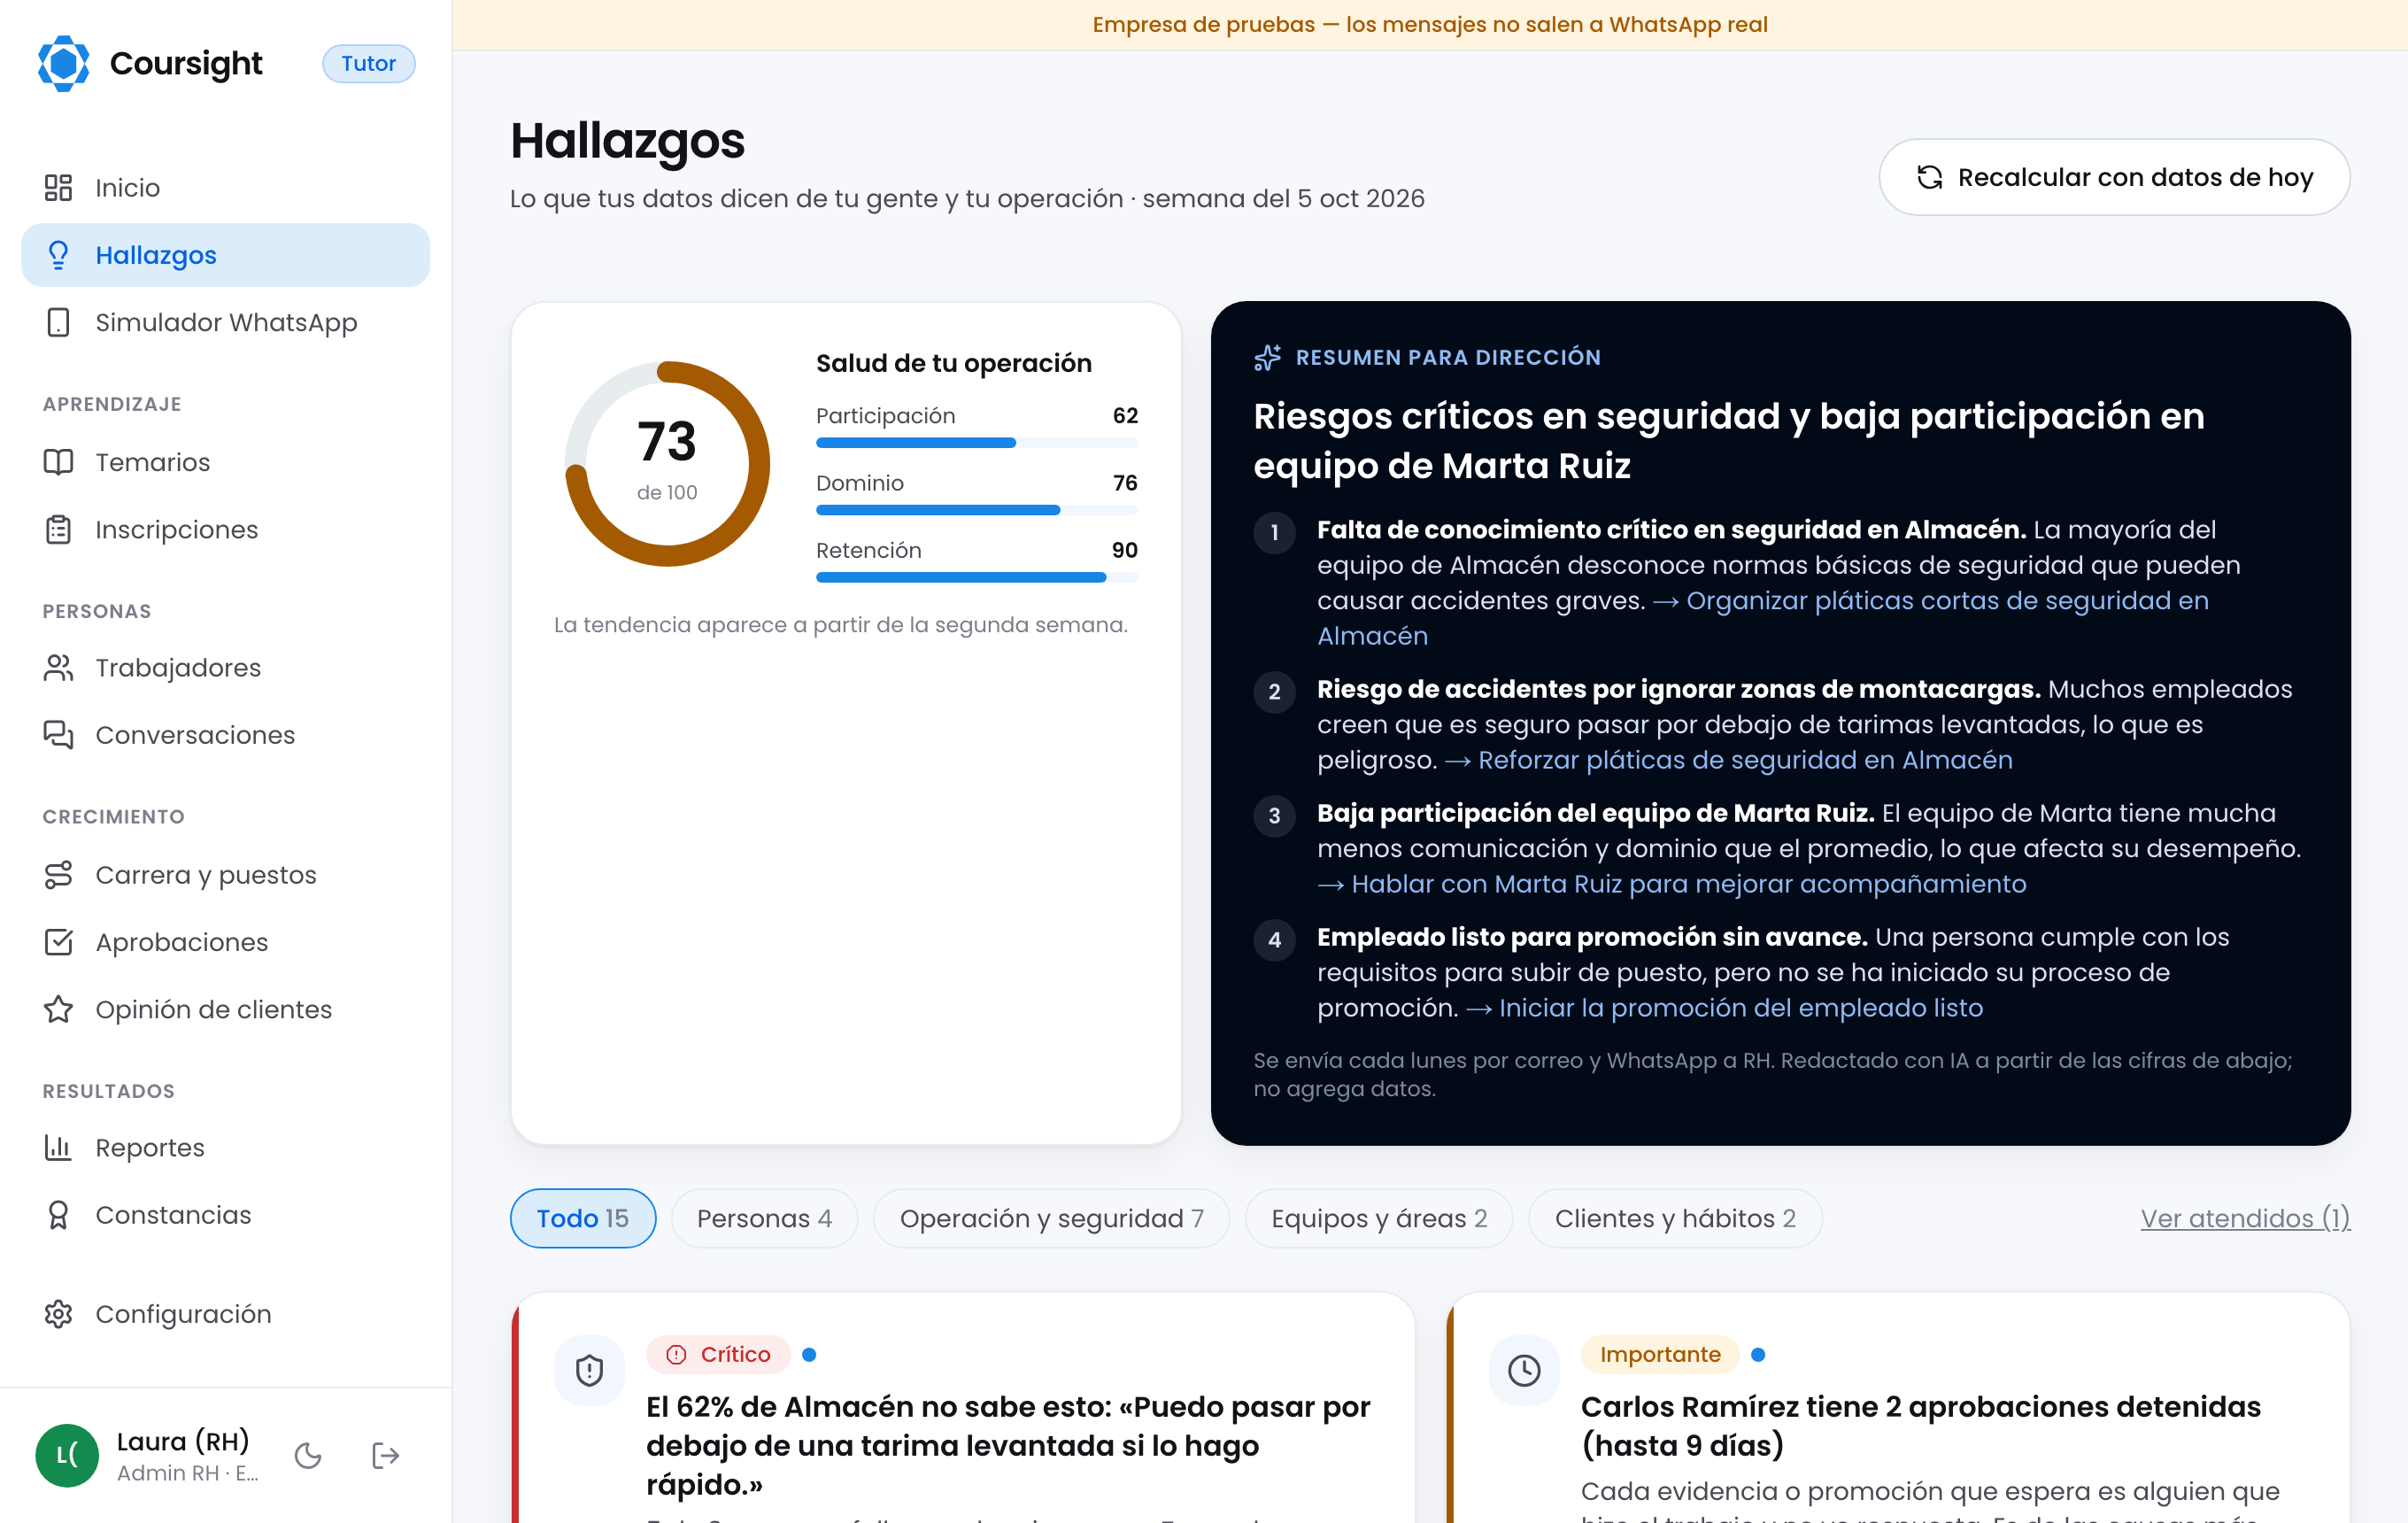Click the Hallazgos lightbulb icon

point(58,255)
